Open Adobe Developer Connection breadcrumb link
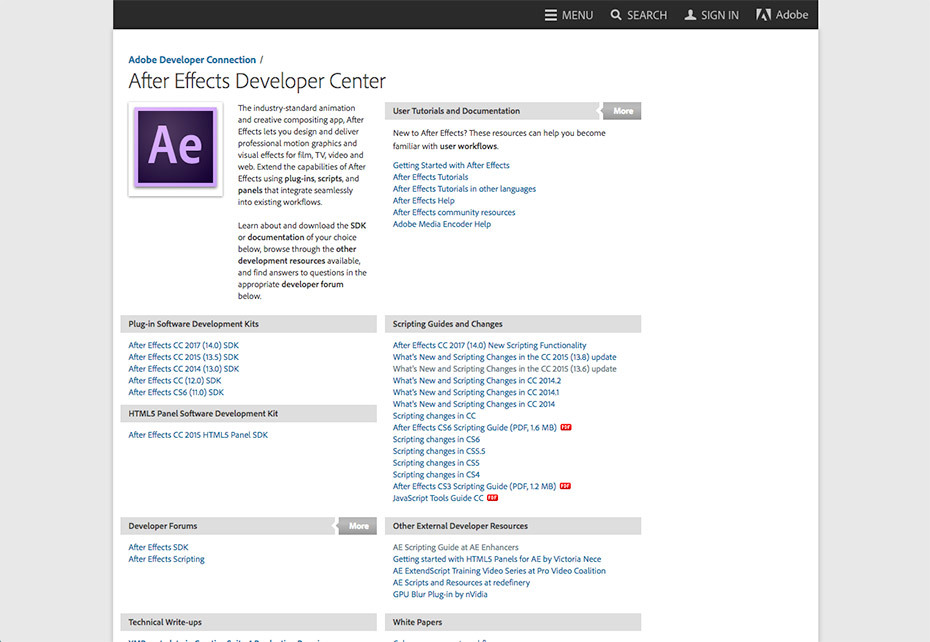Screen dimensions: 930x642 pyautogui.click(x=192, y=60)
